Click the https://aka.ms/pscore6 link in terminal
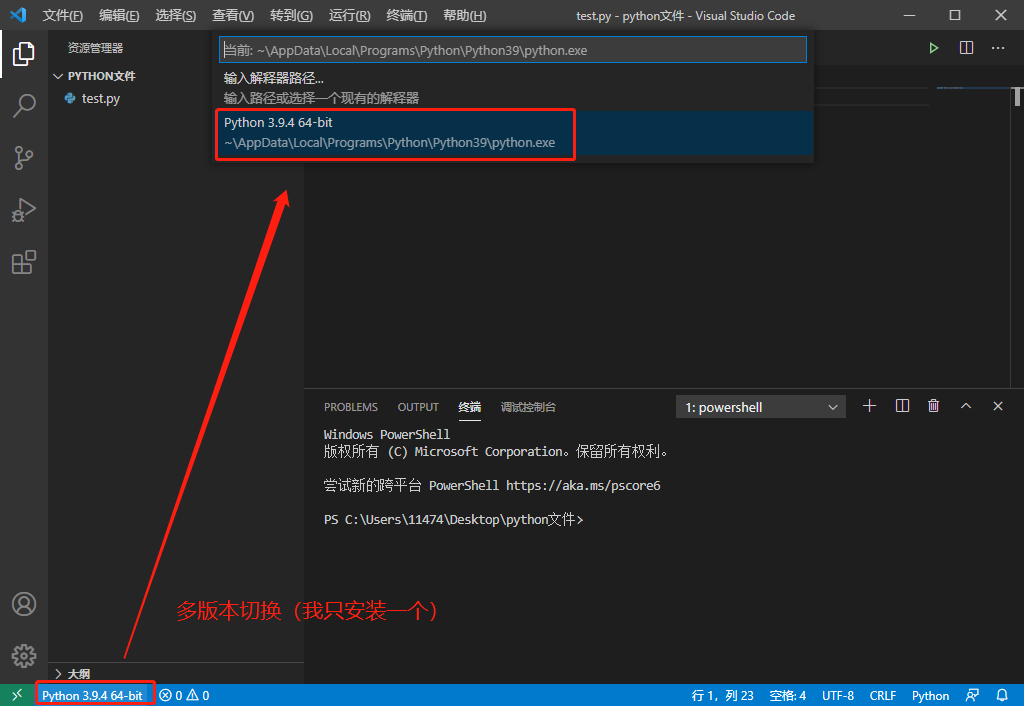 [x=583, y=485]
